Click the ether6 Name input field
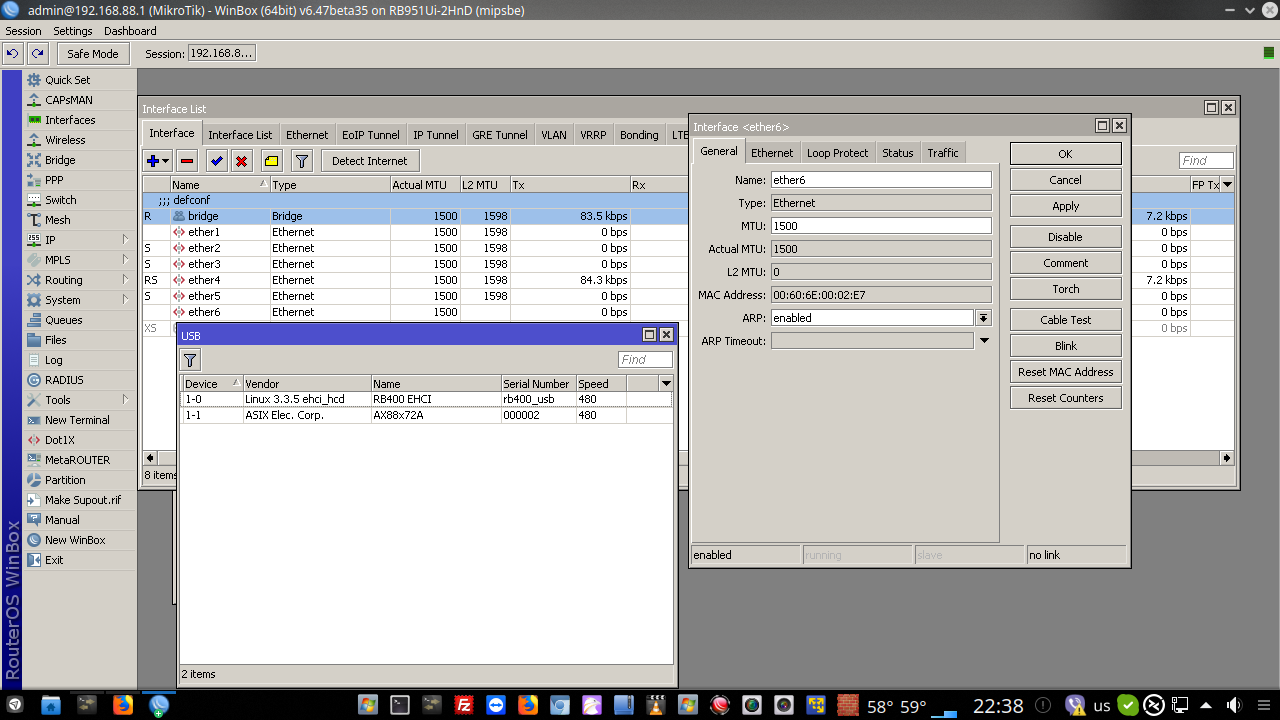Image resolution: width=1280 pixels, height=720 pixels. point(881,180)
